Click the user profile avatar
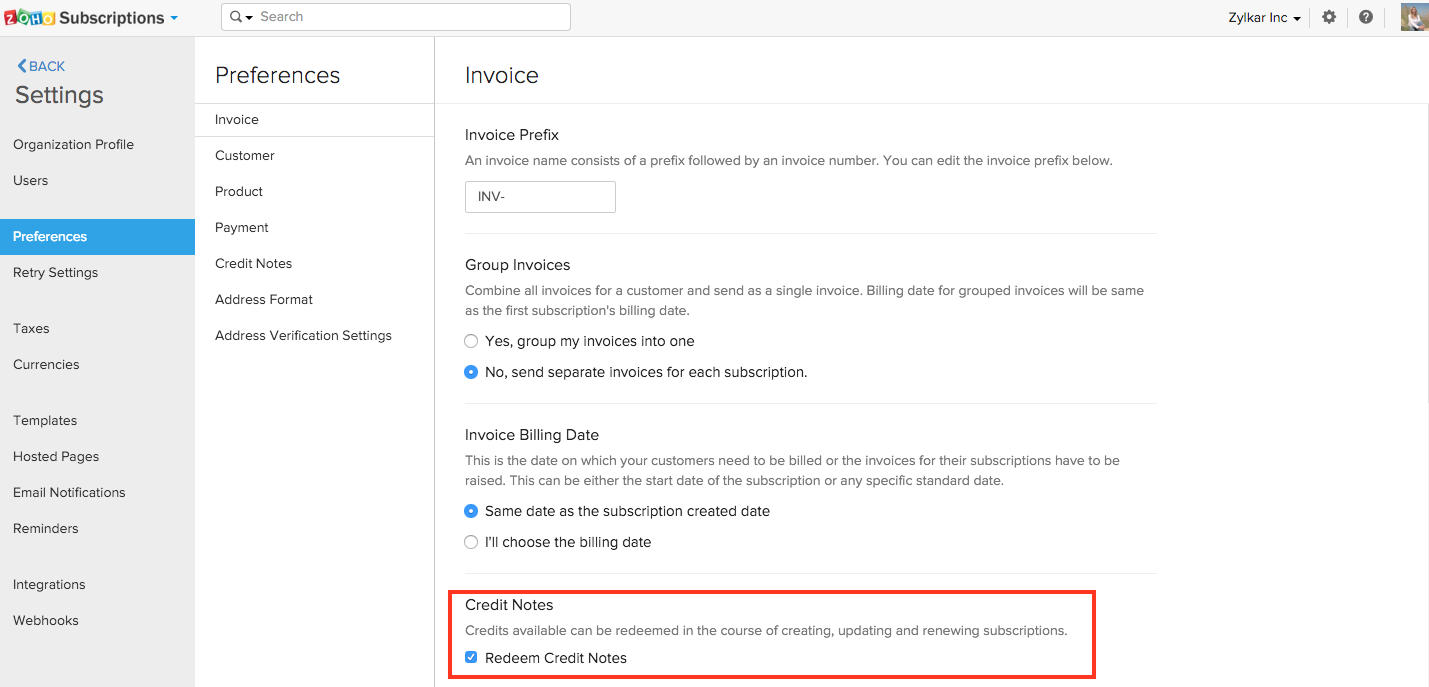Screen dimensions: 1429x687 (x=1414, y=17)
